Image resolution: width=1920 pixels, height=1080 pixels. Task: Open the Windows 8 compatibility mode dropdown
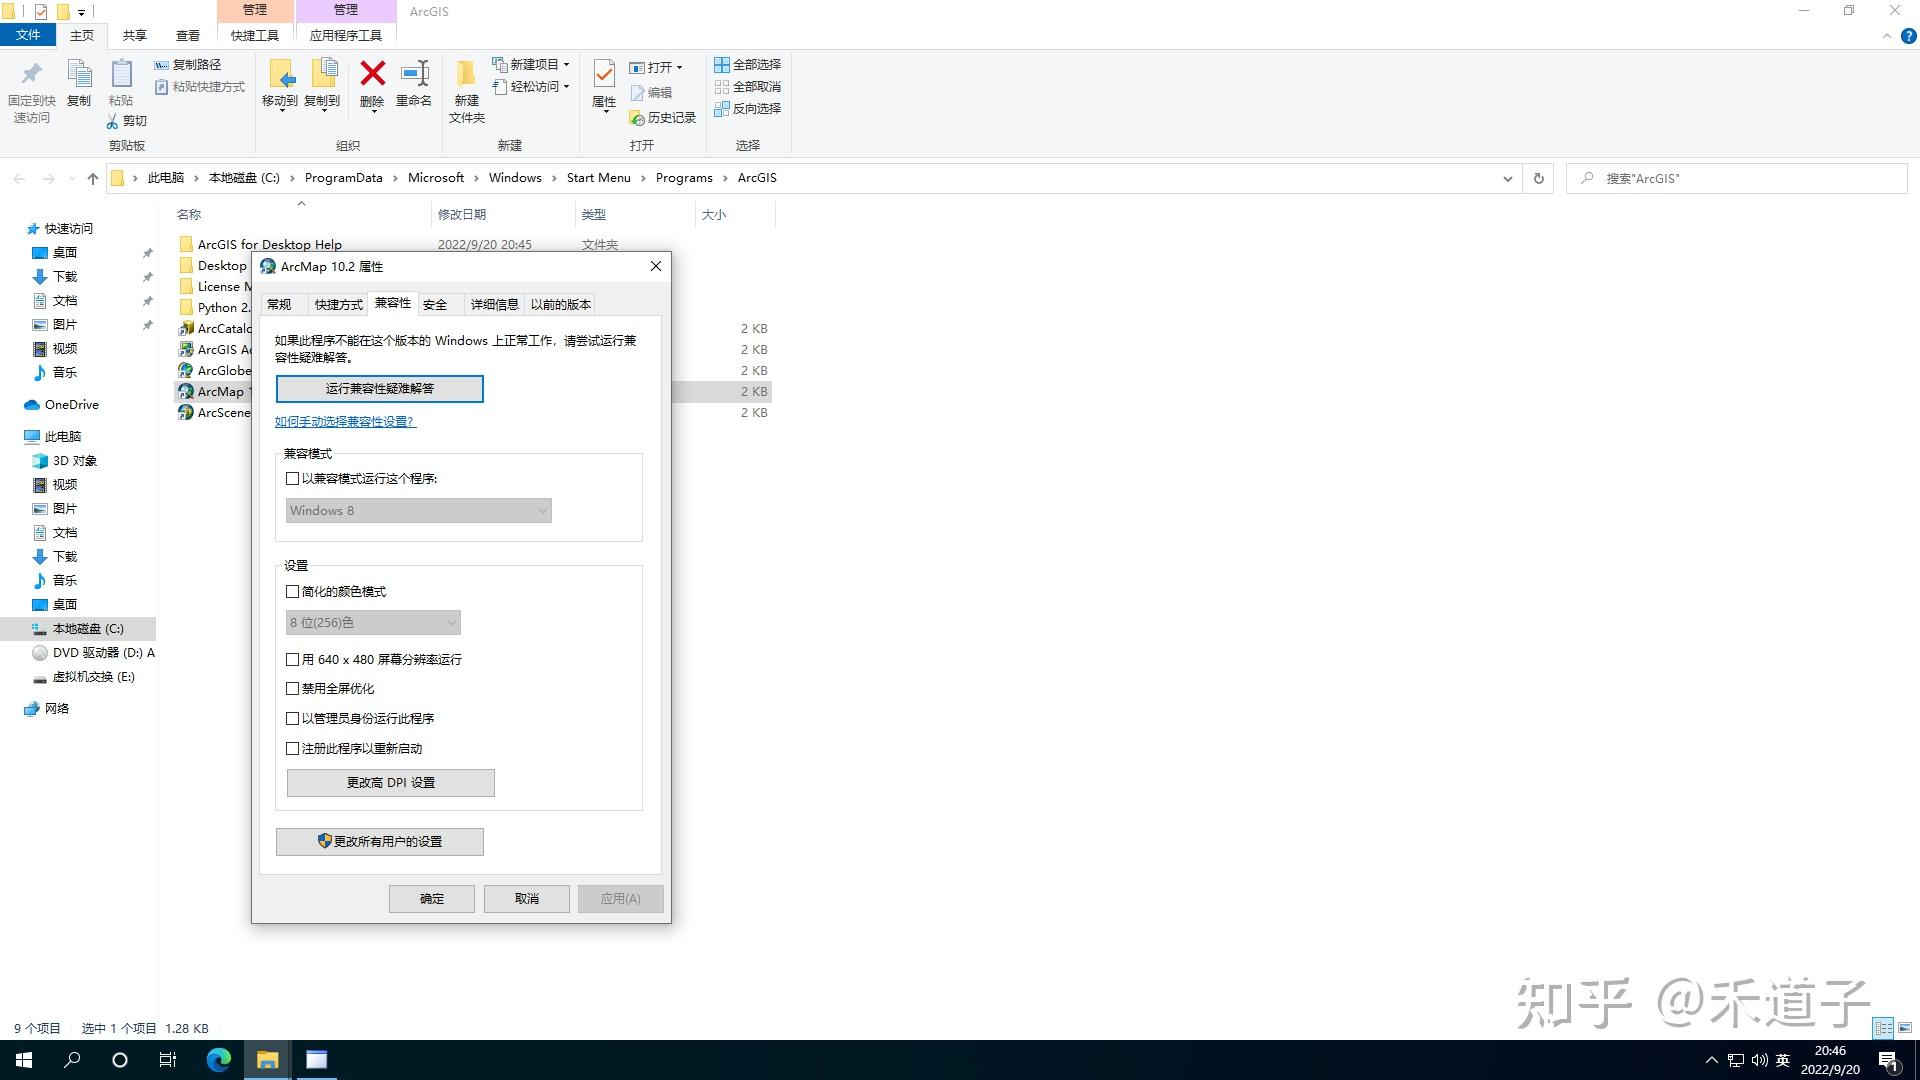[418, 510]
